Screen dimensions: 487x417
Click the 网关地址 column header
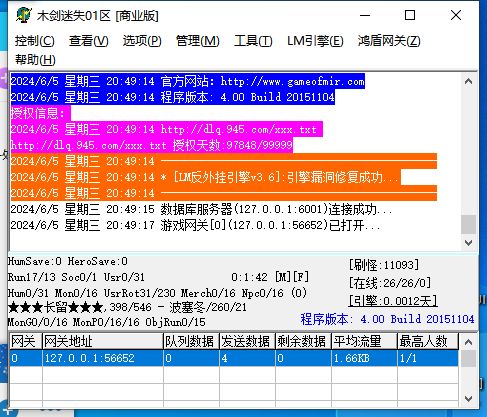point(103,341)
